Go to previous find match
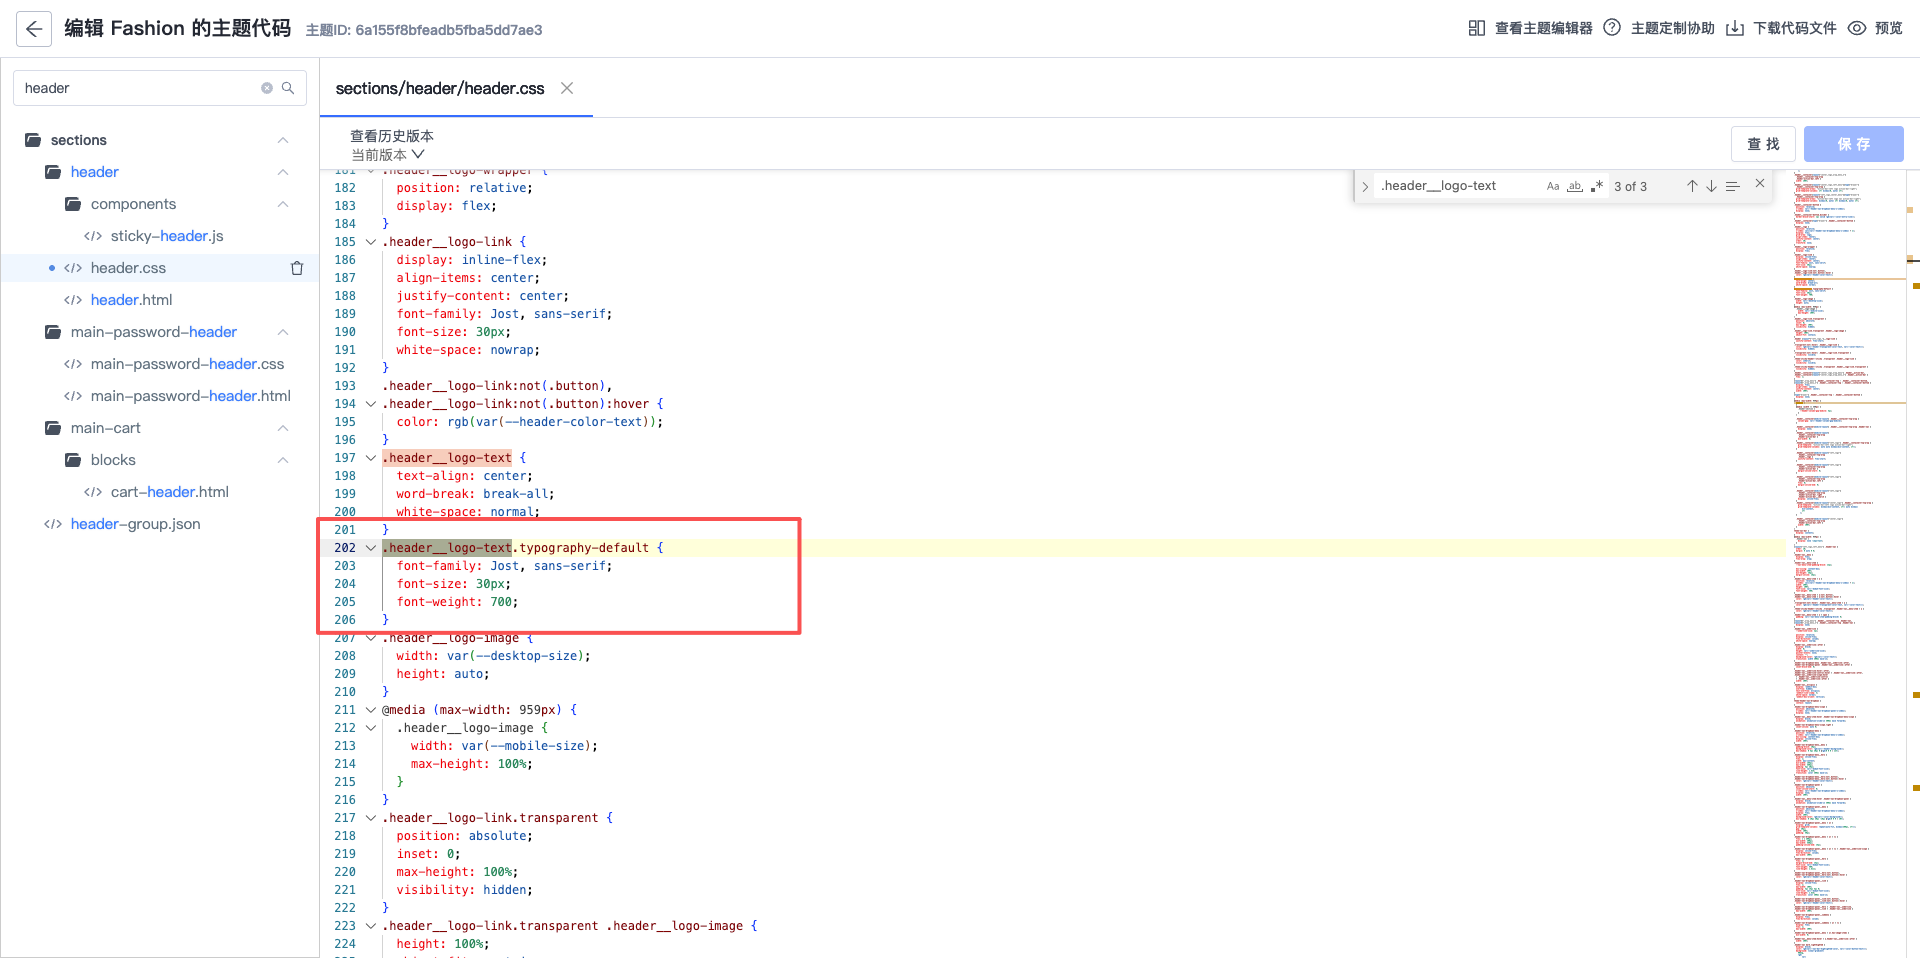The image size is (1920, 958). [x=1692, y=186]
